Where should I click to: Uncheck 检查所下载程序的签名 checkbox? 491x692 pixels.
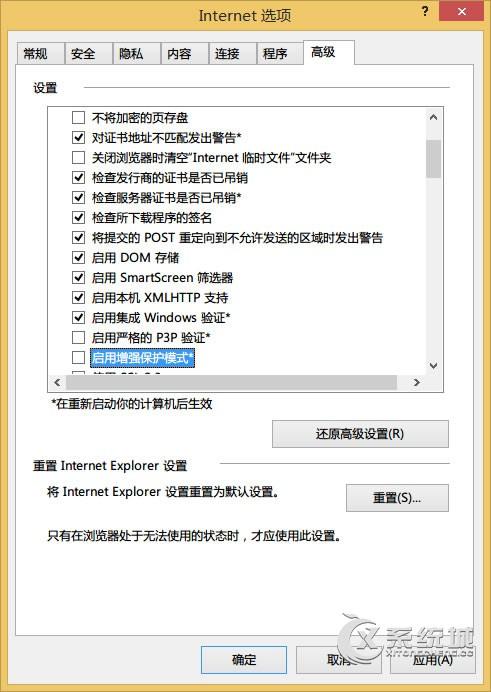[79, 217]
